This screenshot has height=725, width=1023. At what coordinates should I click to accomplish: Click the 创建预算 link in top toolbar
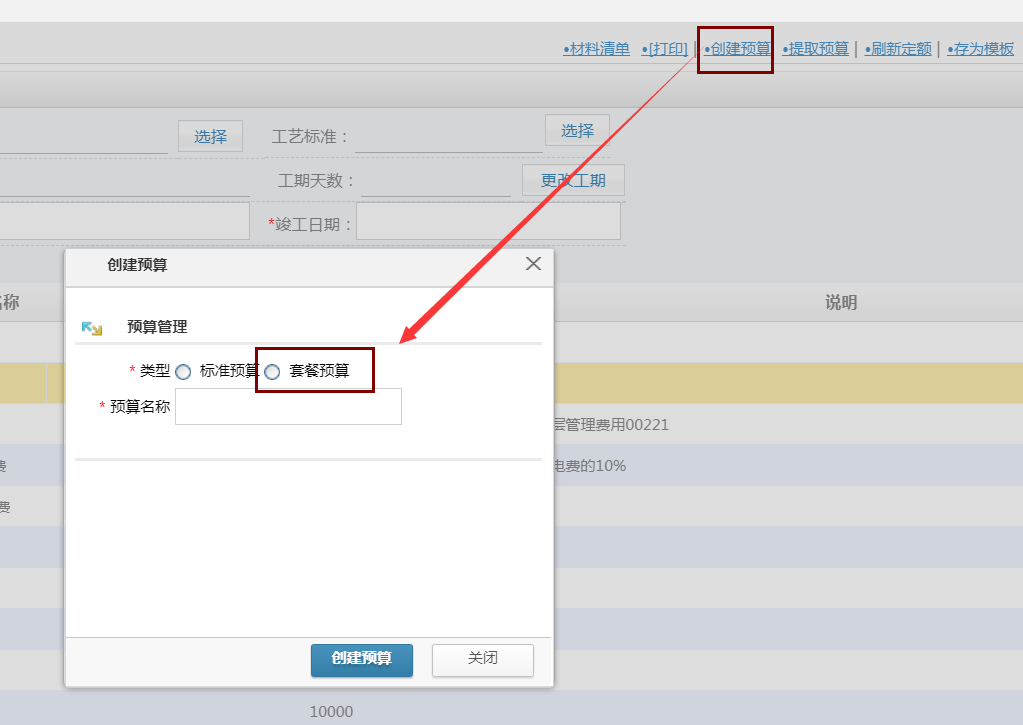[x=736, y=49]
